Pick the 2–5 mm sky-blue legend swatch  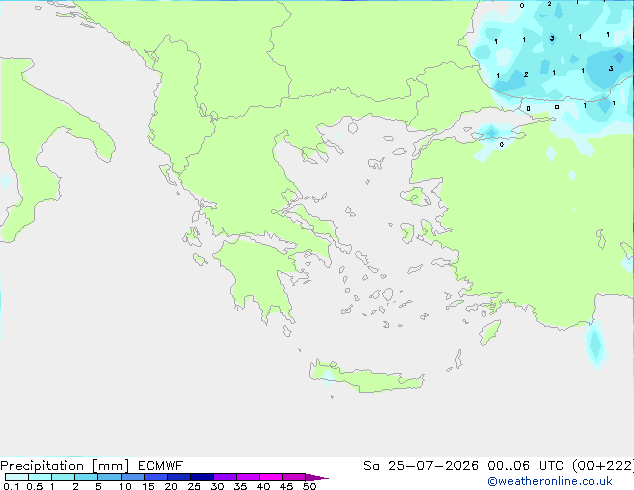pos(86,477)
